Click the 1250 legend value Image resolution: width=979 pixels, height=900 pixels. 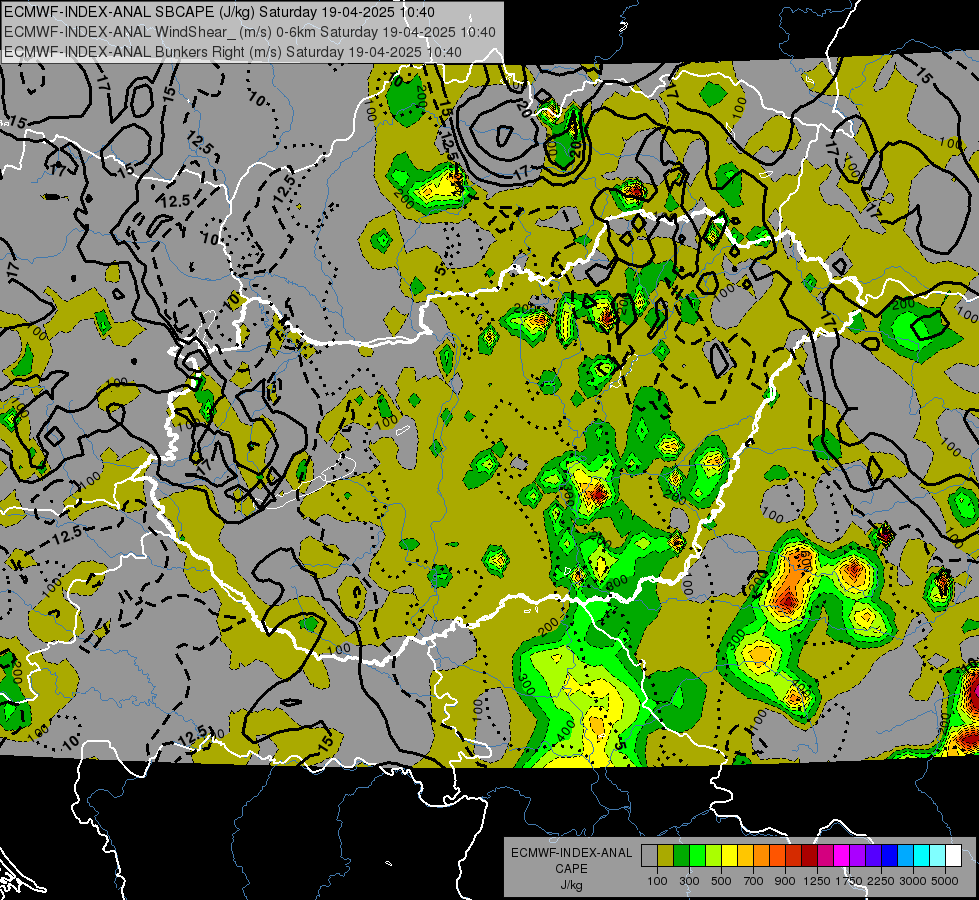(x=817, y=881)
